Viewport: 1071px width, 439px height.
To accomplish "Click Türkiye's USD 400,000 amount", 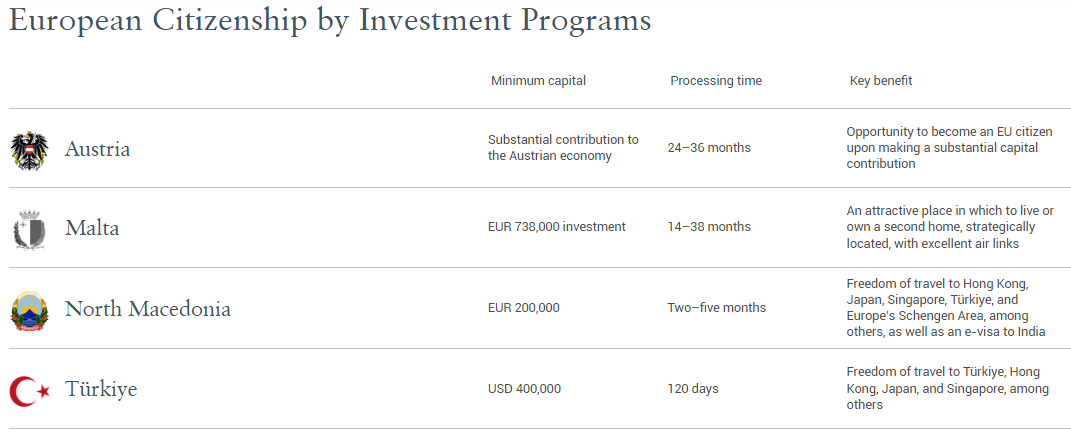I will 524,389.
